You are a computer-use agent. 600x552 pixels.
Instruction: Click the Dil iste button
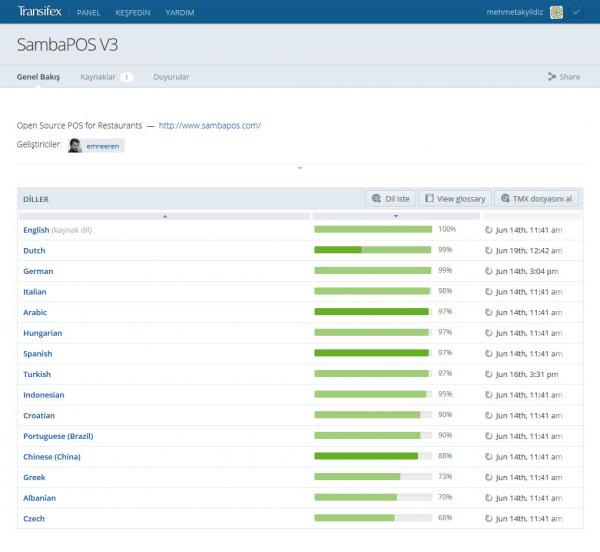[x=390, y=199]
